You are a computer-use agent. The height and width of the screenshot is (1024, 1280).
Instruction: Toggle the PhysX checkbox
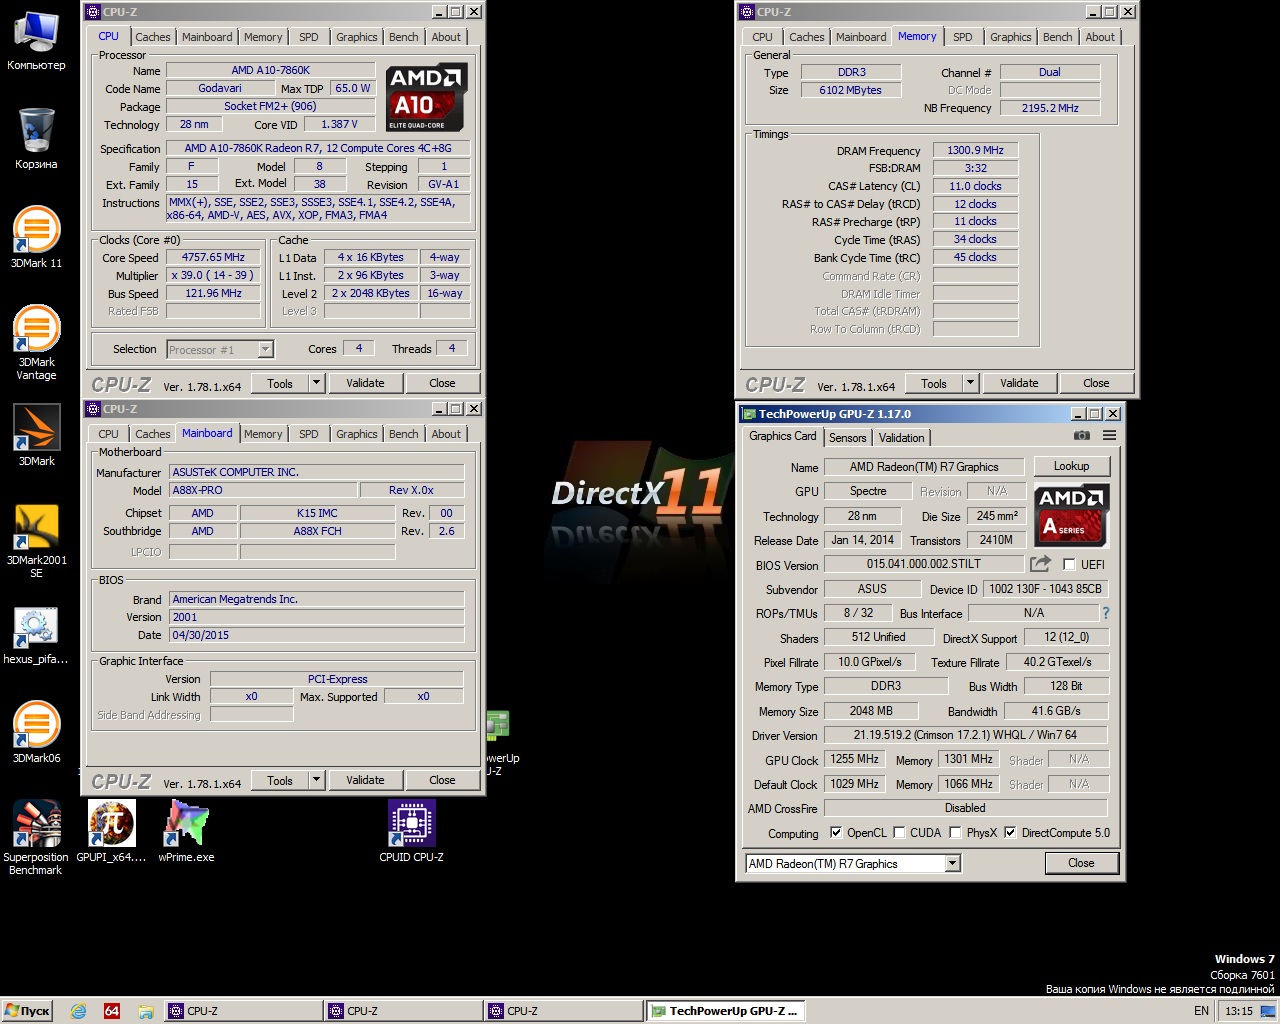955,833
